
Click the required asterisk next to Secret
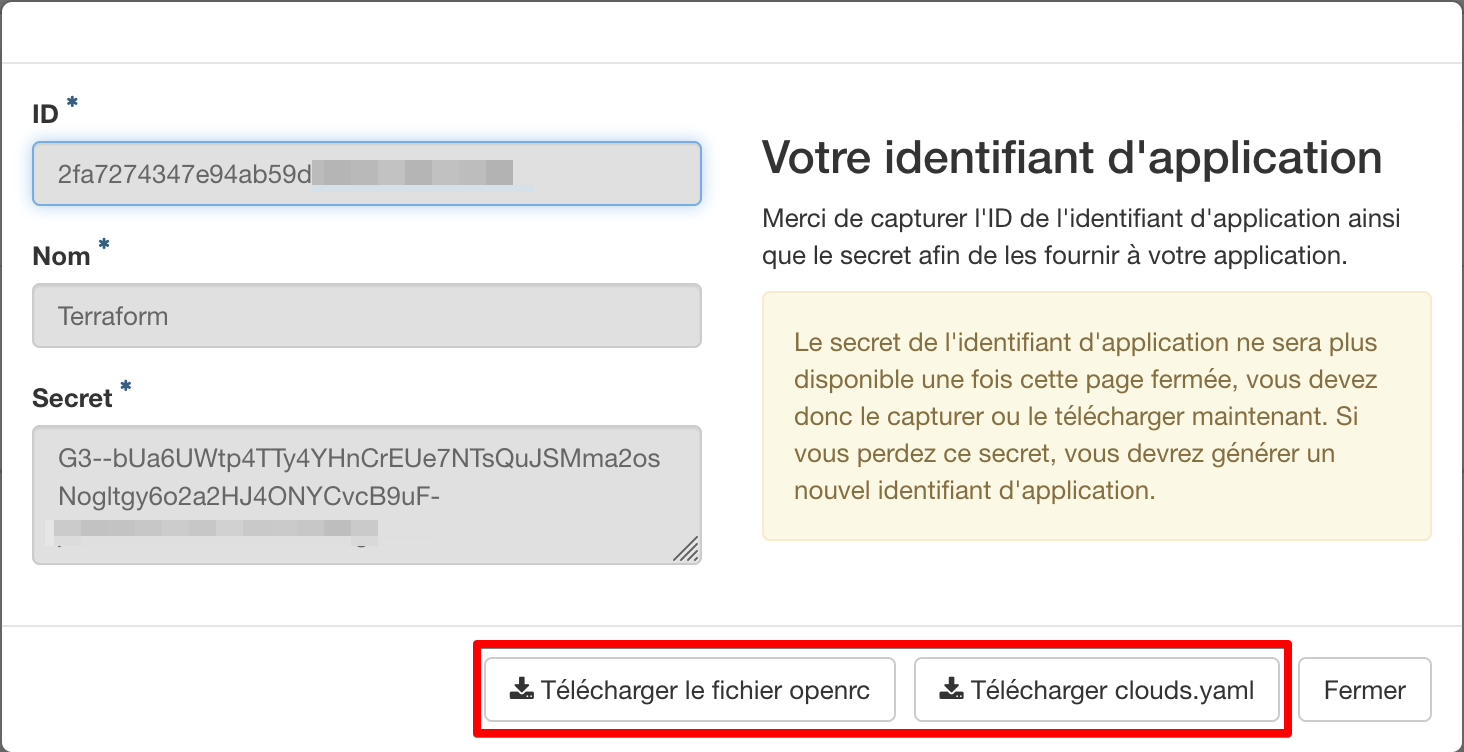126,388
